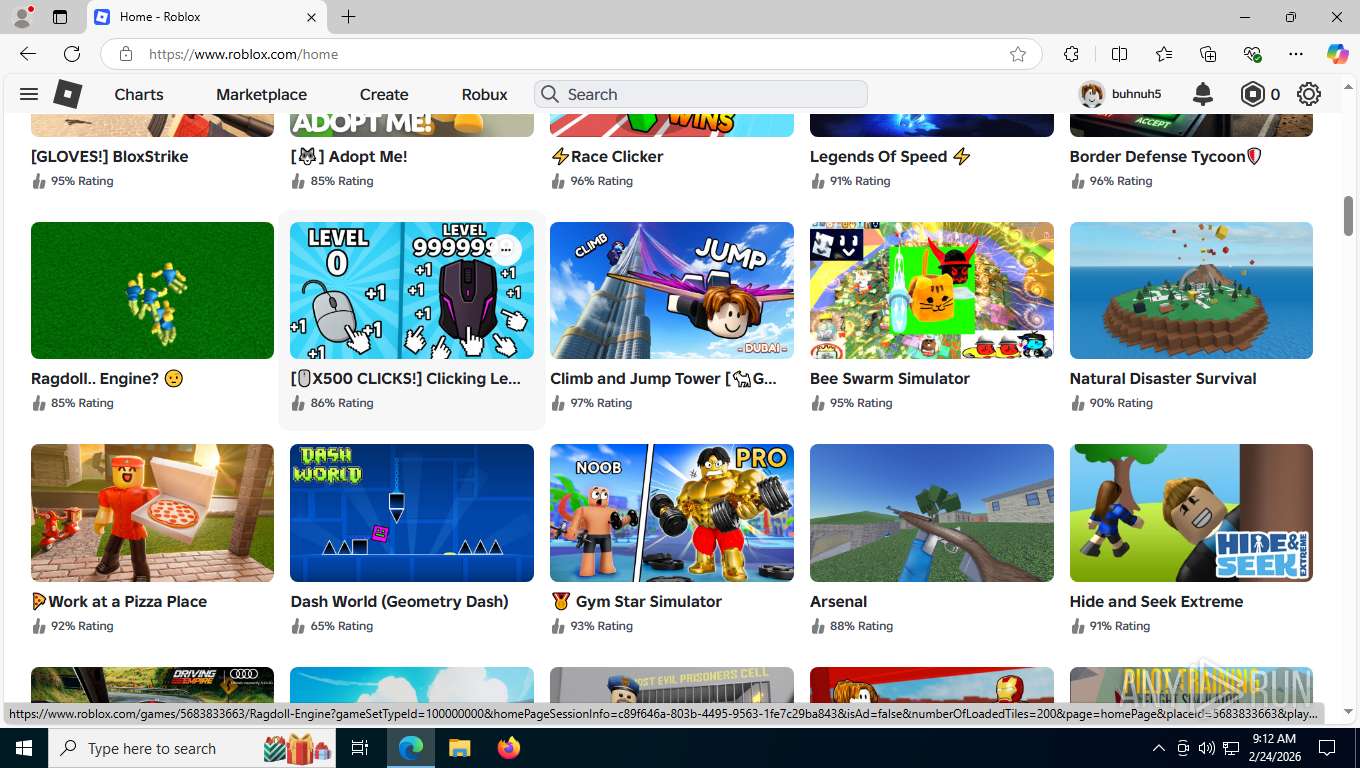Open the Hide and Seek Extreme thumbnail

(1191, 513)
